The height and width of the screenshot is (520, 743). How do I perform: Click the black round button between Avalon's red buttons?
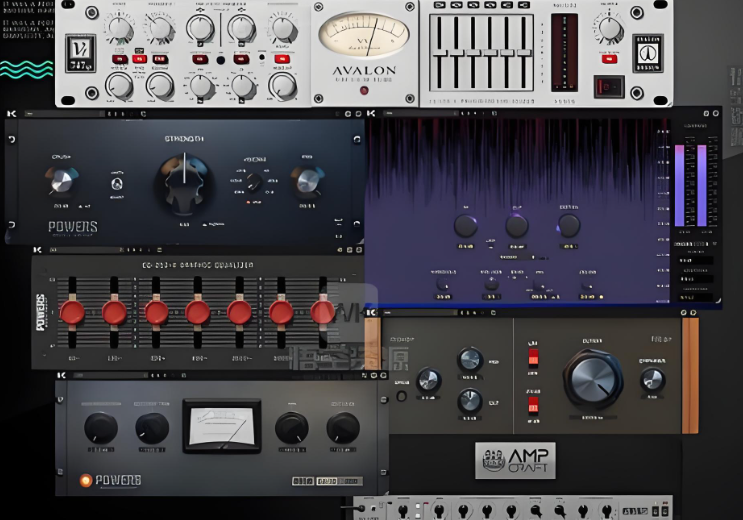pyautogui.click(x=220, y=60)
